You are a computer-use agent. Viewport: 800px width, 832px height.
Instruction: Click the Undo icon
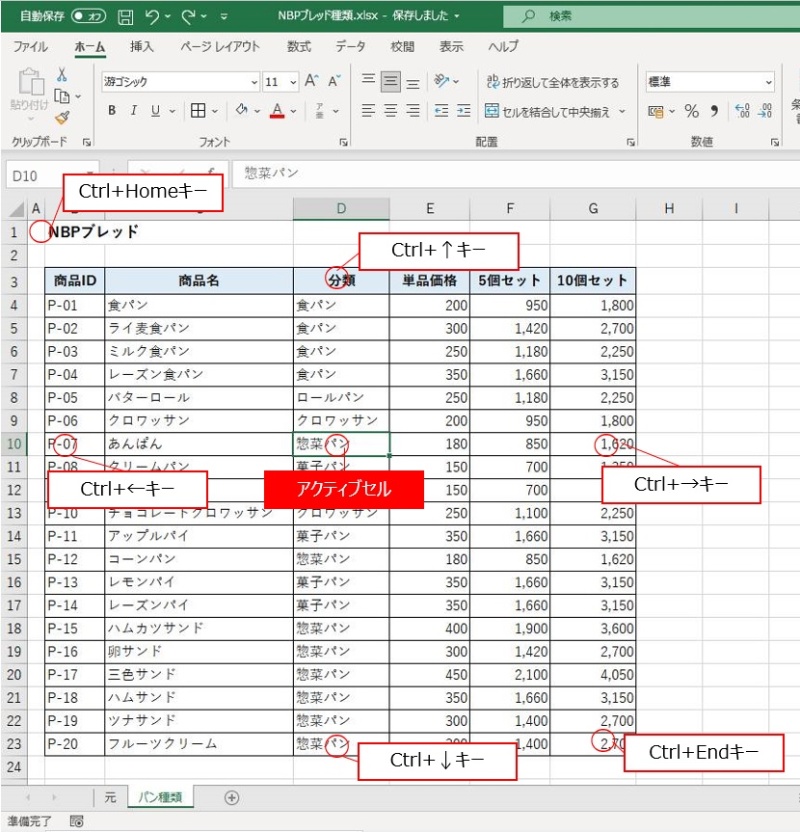click(x=152, y=17)
